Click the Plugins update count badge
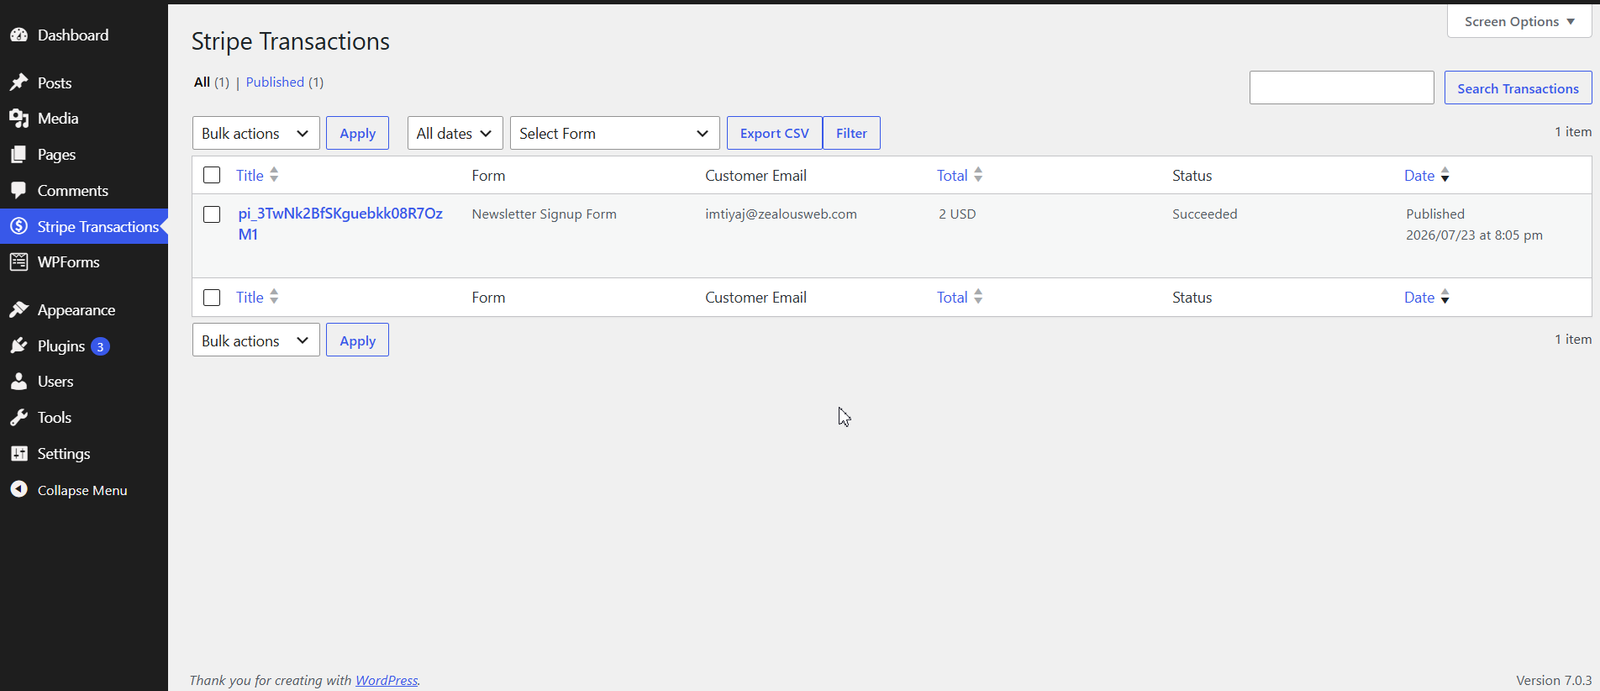 point(100,346)
